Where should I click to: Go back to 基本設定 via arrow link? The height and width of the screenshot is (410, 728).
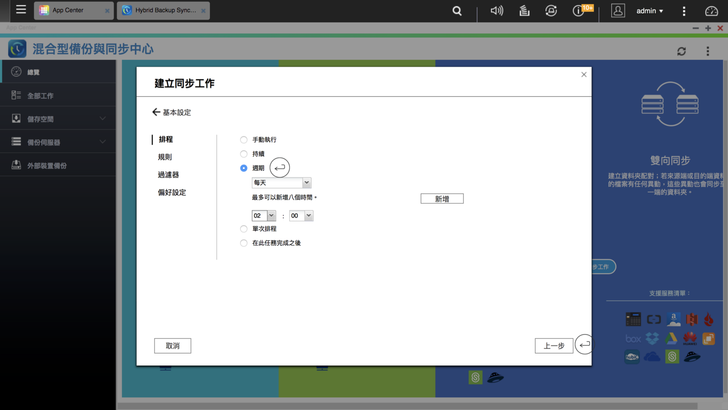(x=171, y=112)
